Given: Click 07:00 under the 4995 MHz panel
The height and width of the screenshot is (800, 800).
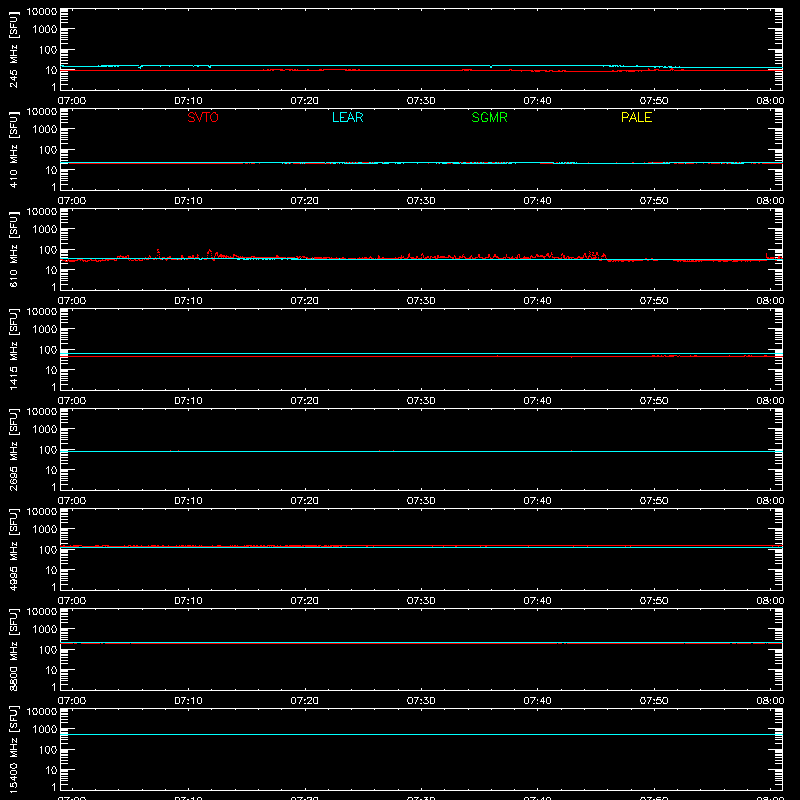Looking at the screenshot, I should point(72,601).
